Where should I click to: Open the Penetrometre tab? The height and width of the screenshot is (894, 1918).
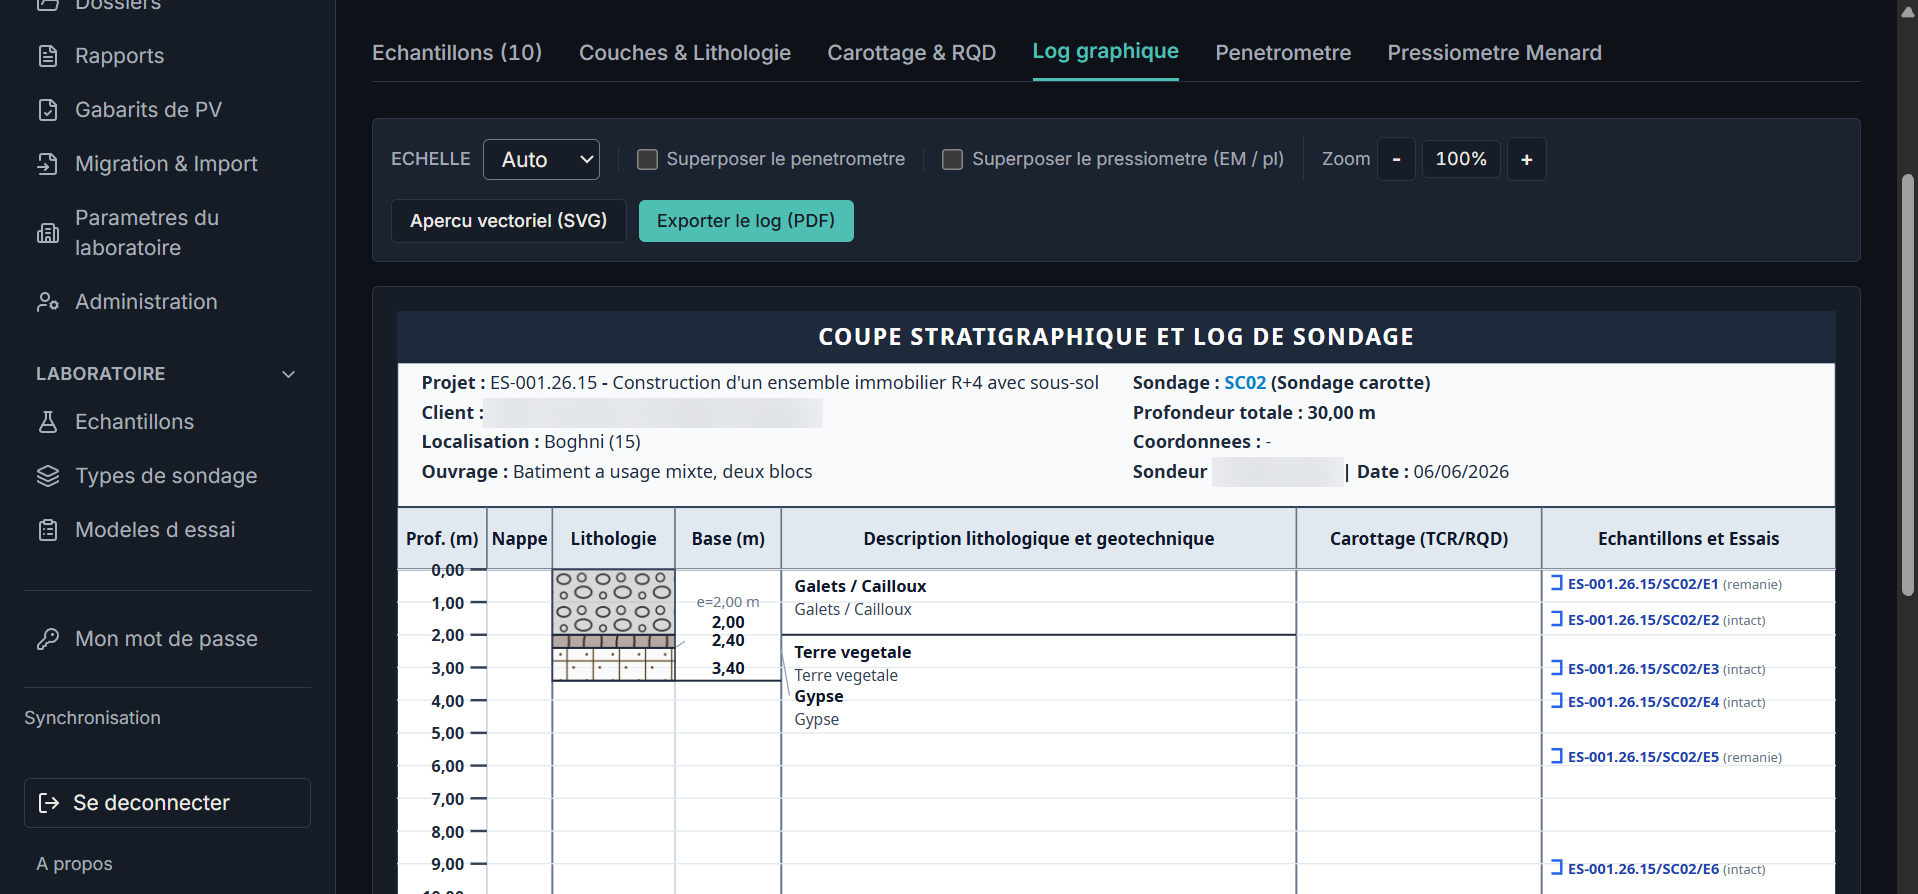(1283, 53)
